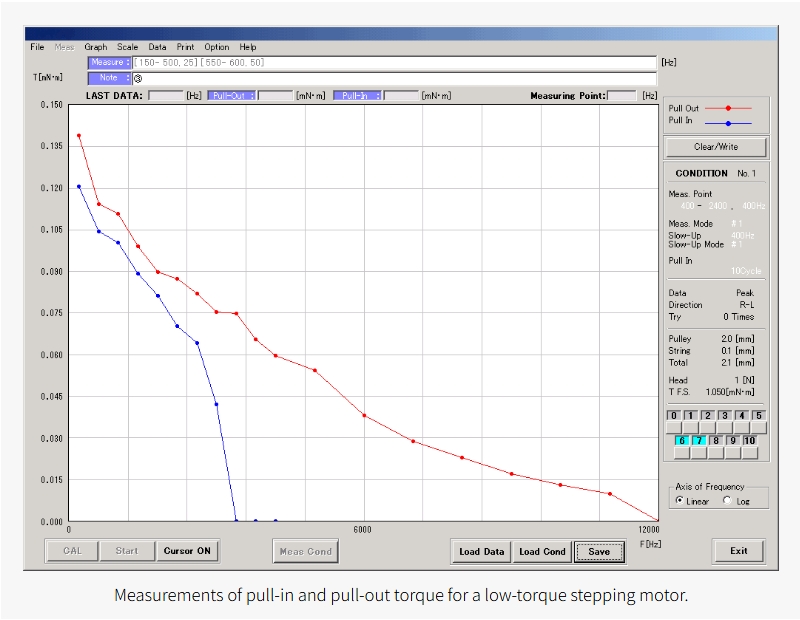Click the Load Cond button
The width and height of the screenshot is (800, 620).
pos(542,552)
